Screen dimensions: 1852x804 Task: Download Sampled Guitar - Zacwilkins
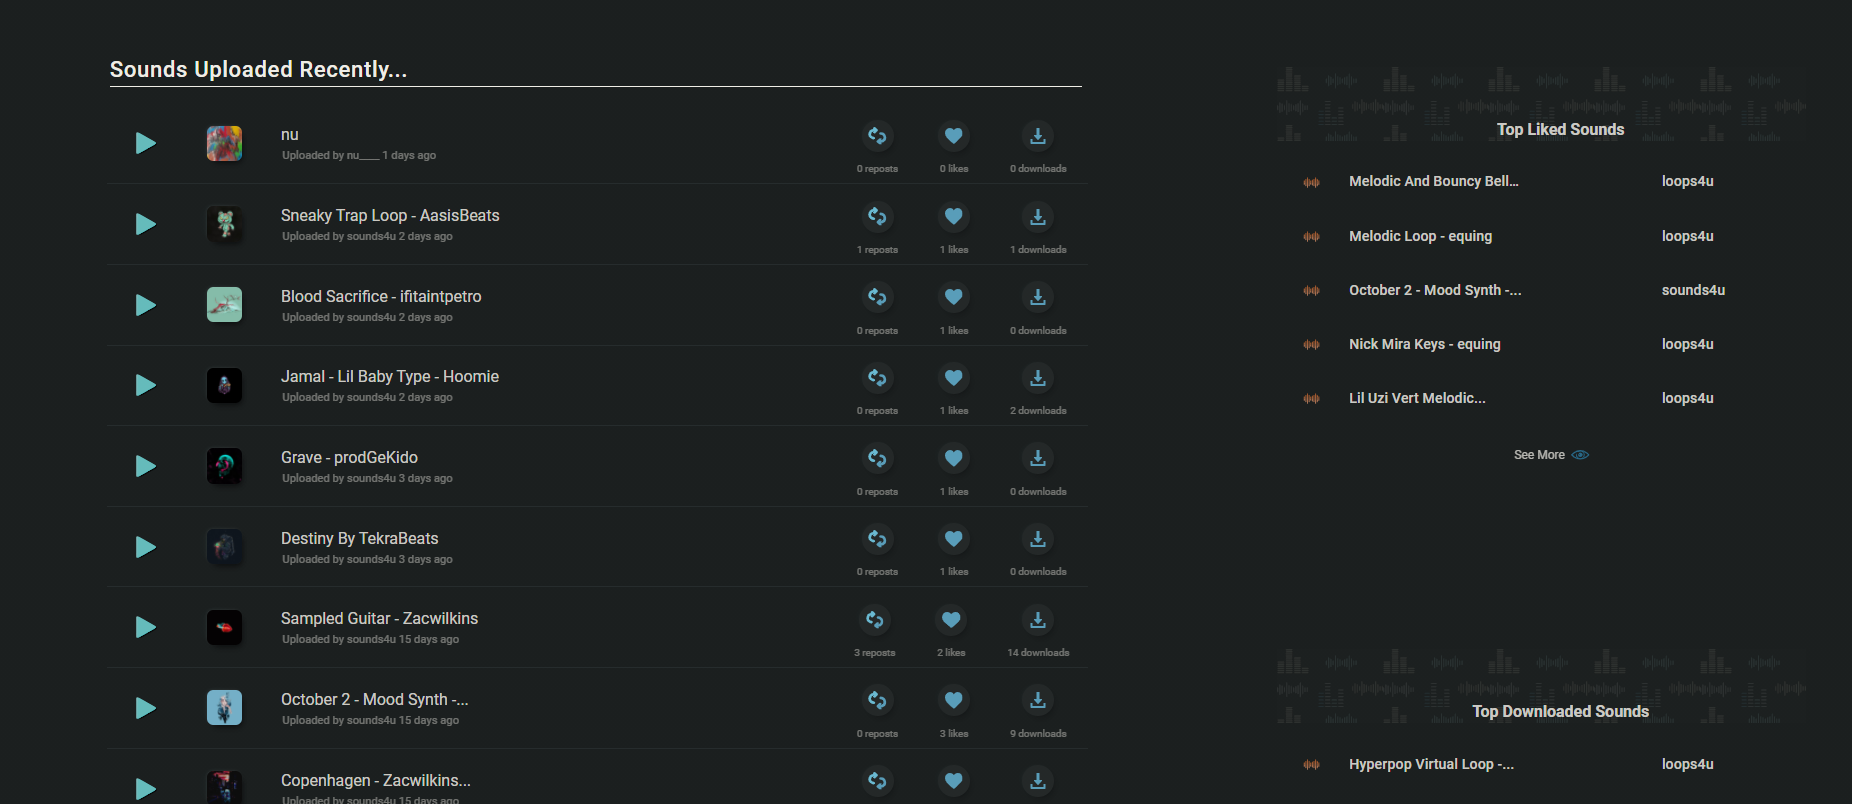click(x=1038, y=620)
